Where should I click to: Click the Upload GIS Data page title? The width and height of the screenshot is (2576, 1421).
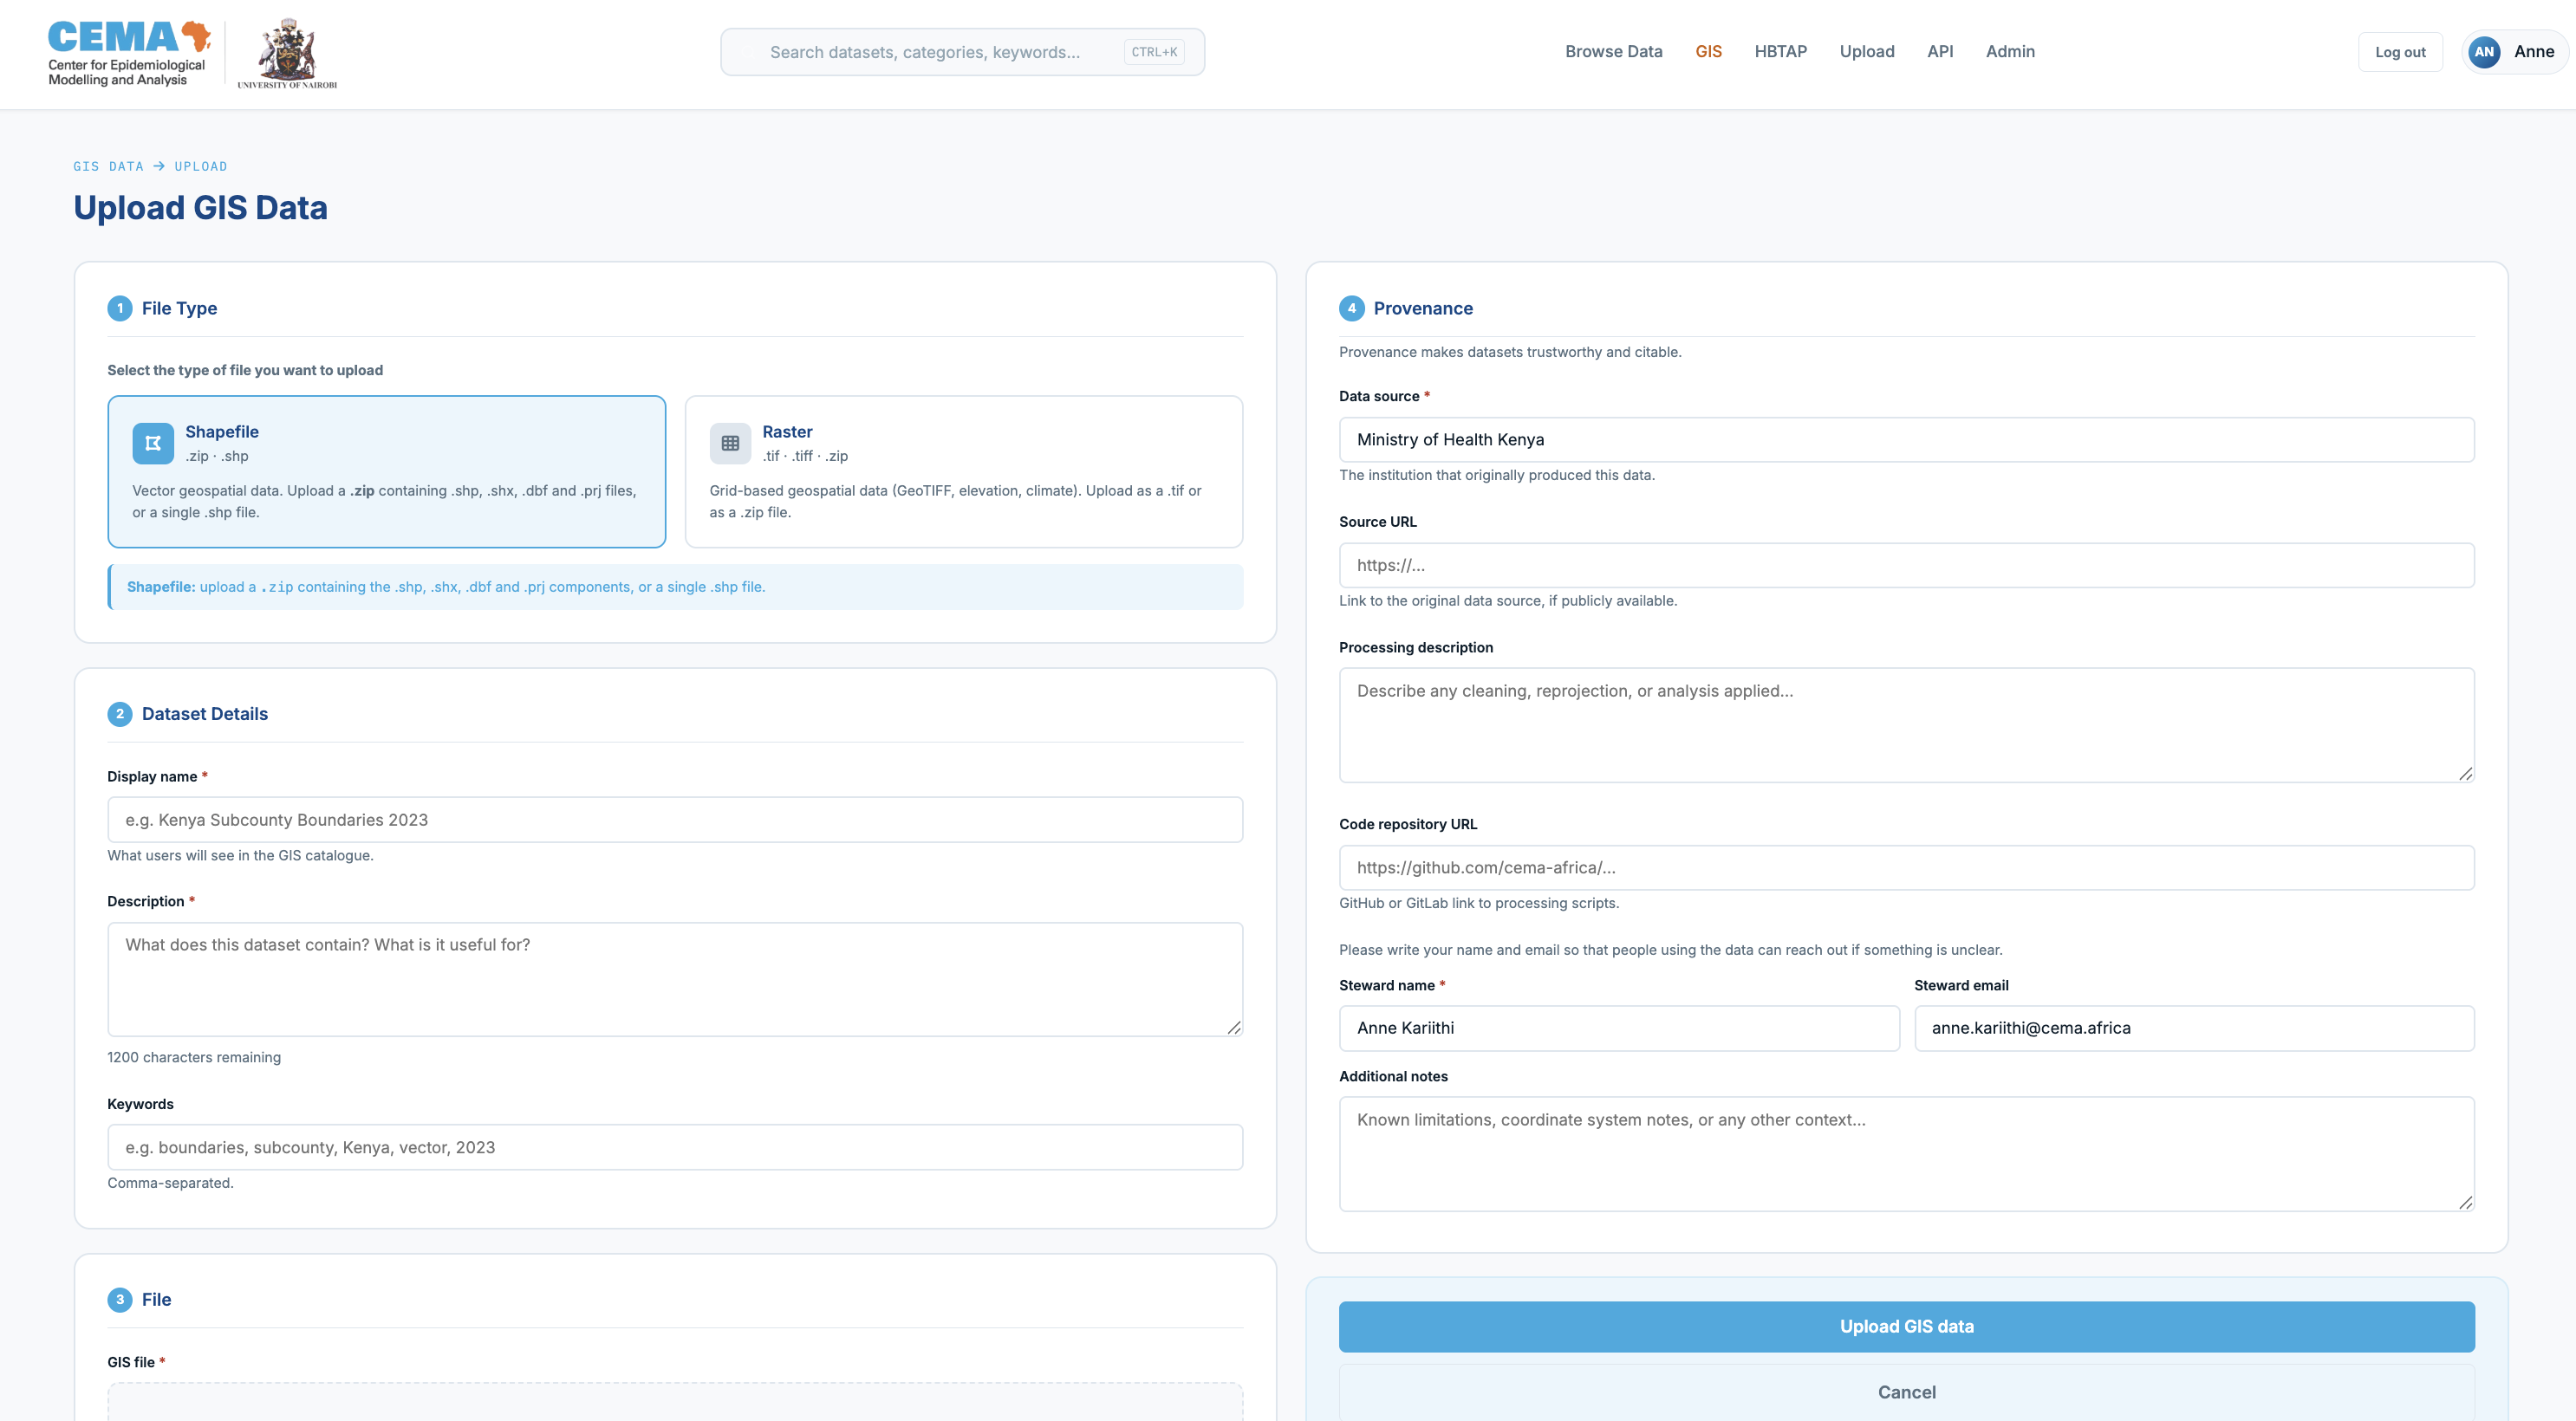[x=200, y=207]
